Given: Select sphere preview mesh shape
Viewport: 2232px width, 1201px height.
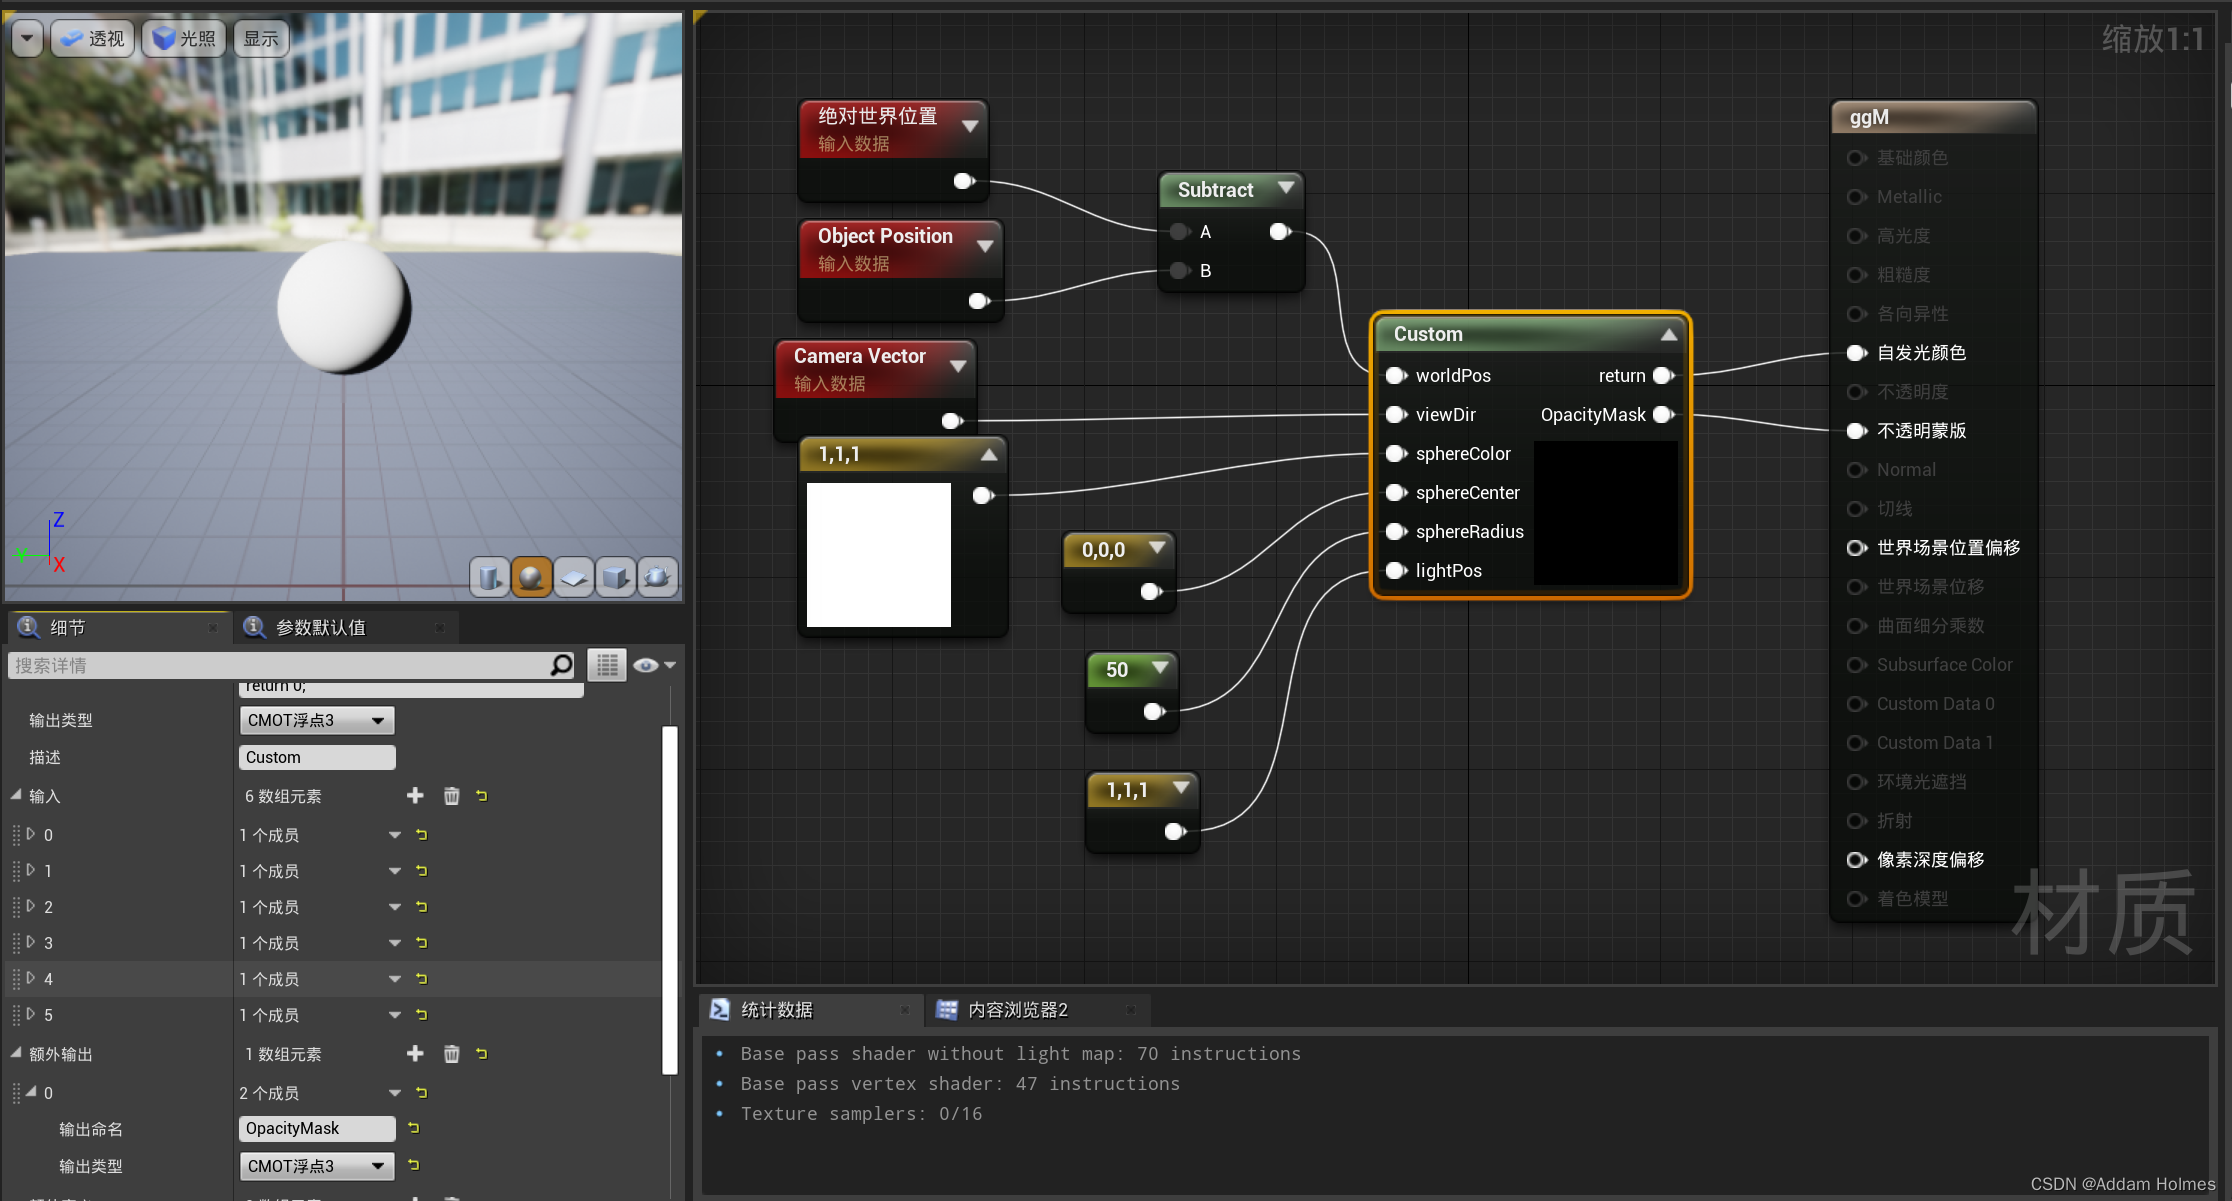Looking at the screenshot, I should [531, 577].
